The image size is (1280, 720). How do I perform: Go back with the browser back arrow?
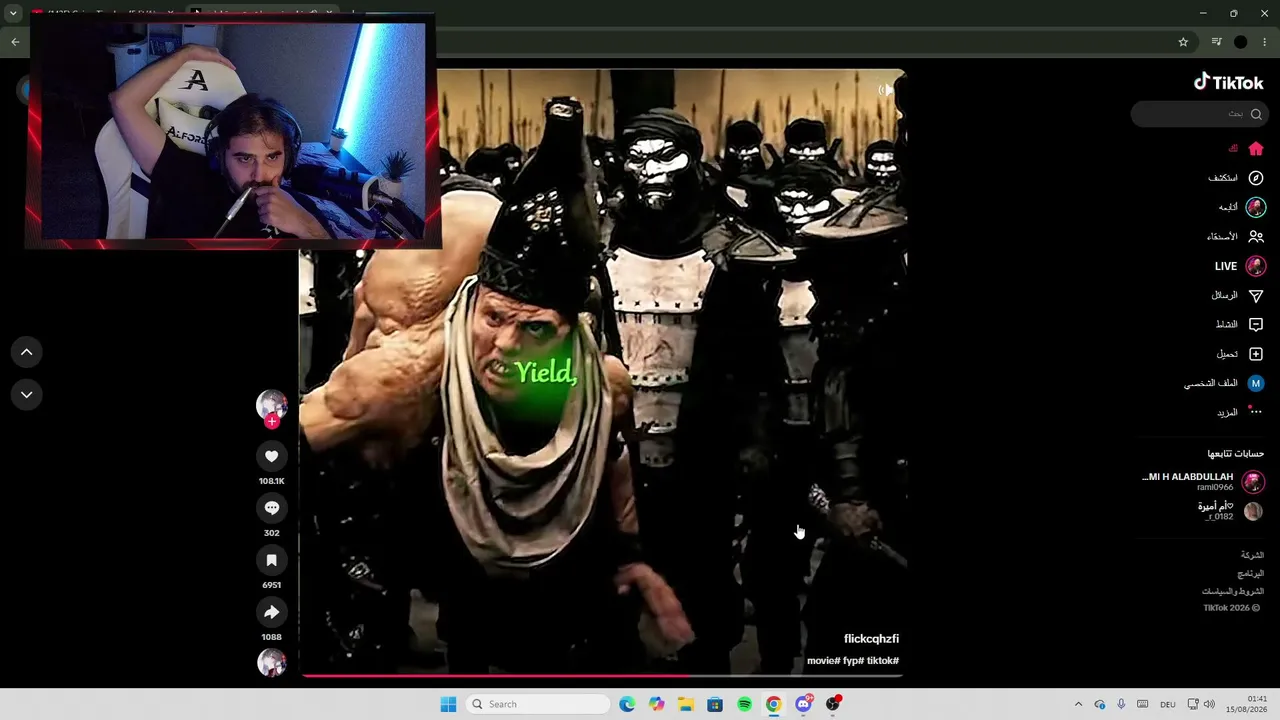[15, 42]
